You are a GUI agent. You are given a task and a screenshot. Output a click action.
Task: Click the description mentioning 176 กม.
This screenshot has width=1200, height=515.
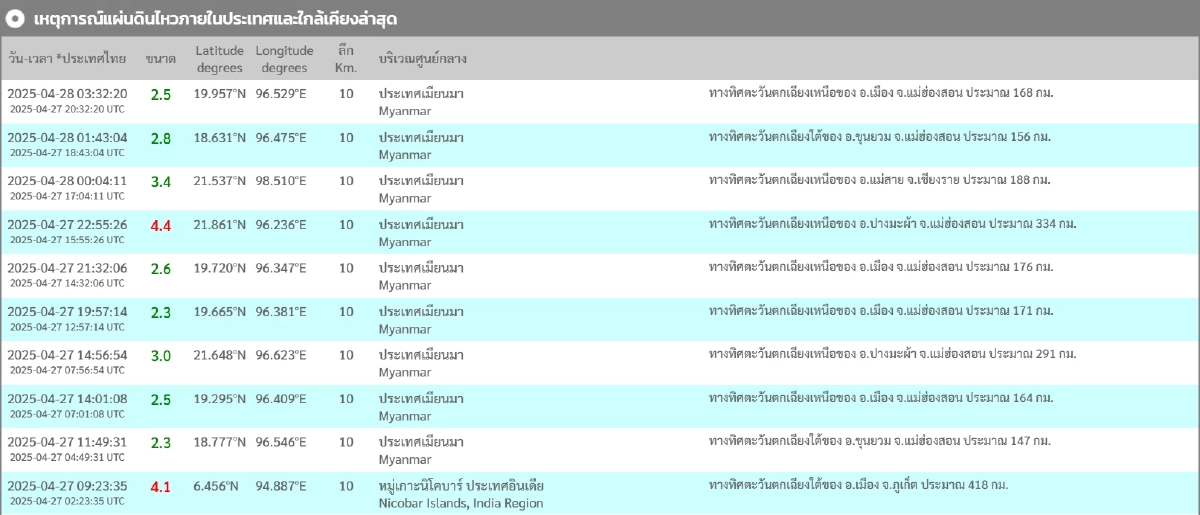pos(881,268)
